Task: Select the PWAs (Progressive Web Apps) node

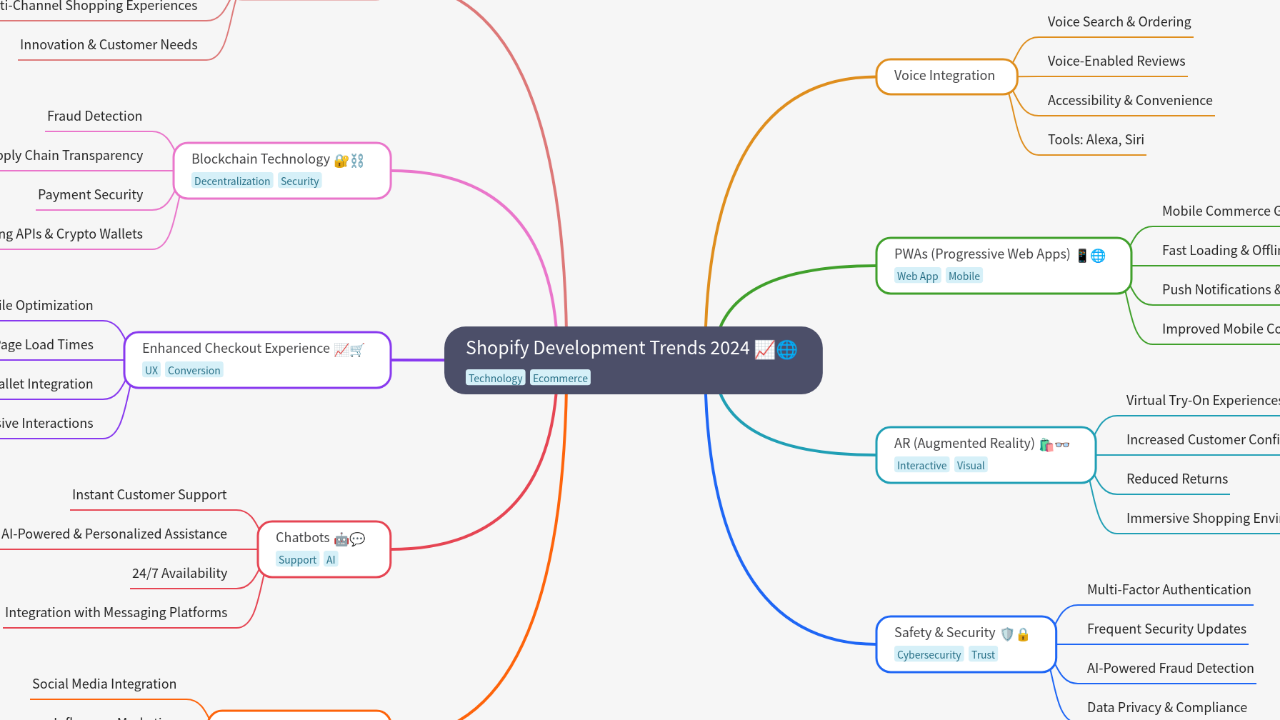Action: point(1004,265)
